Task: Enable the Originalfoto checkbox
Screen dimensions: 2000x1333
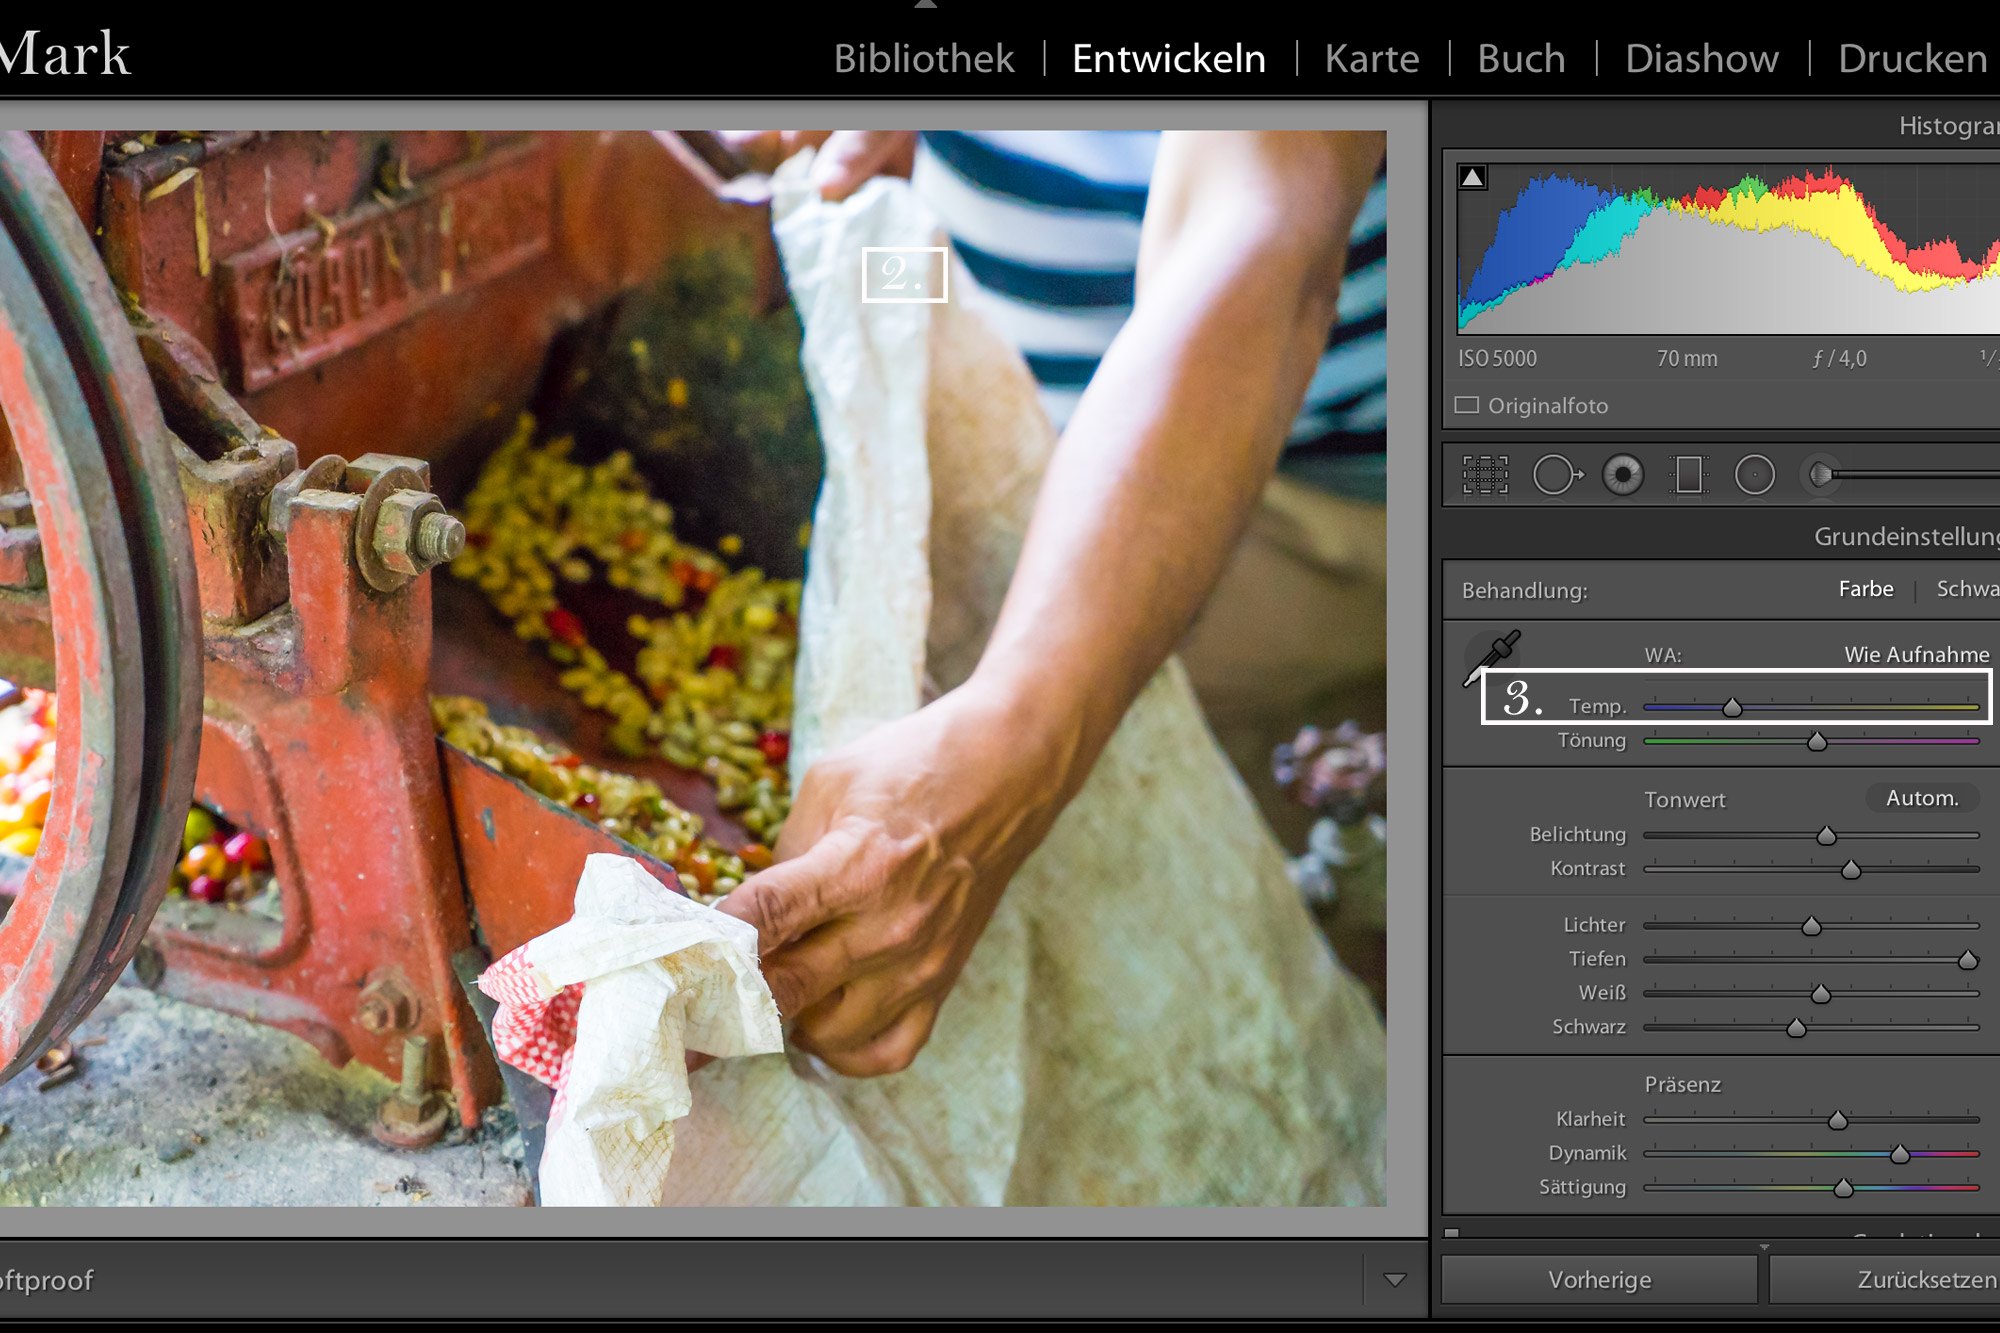Action: point(1466,405)
